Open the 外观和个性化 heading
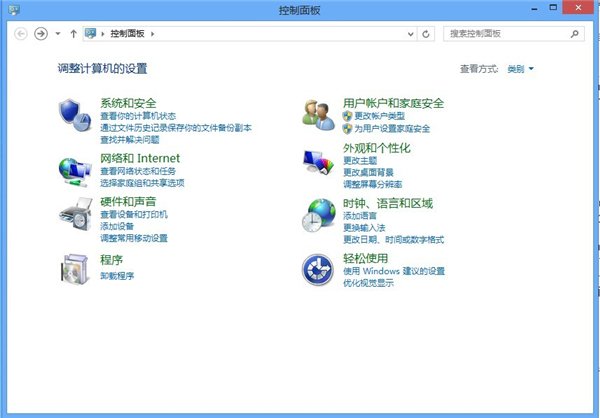This screenshot has width=600, height=418. point(377,148)
